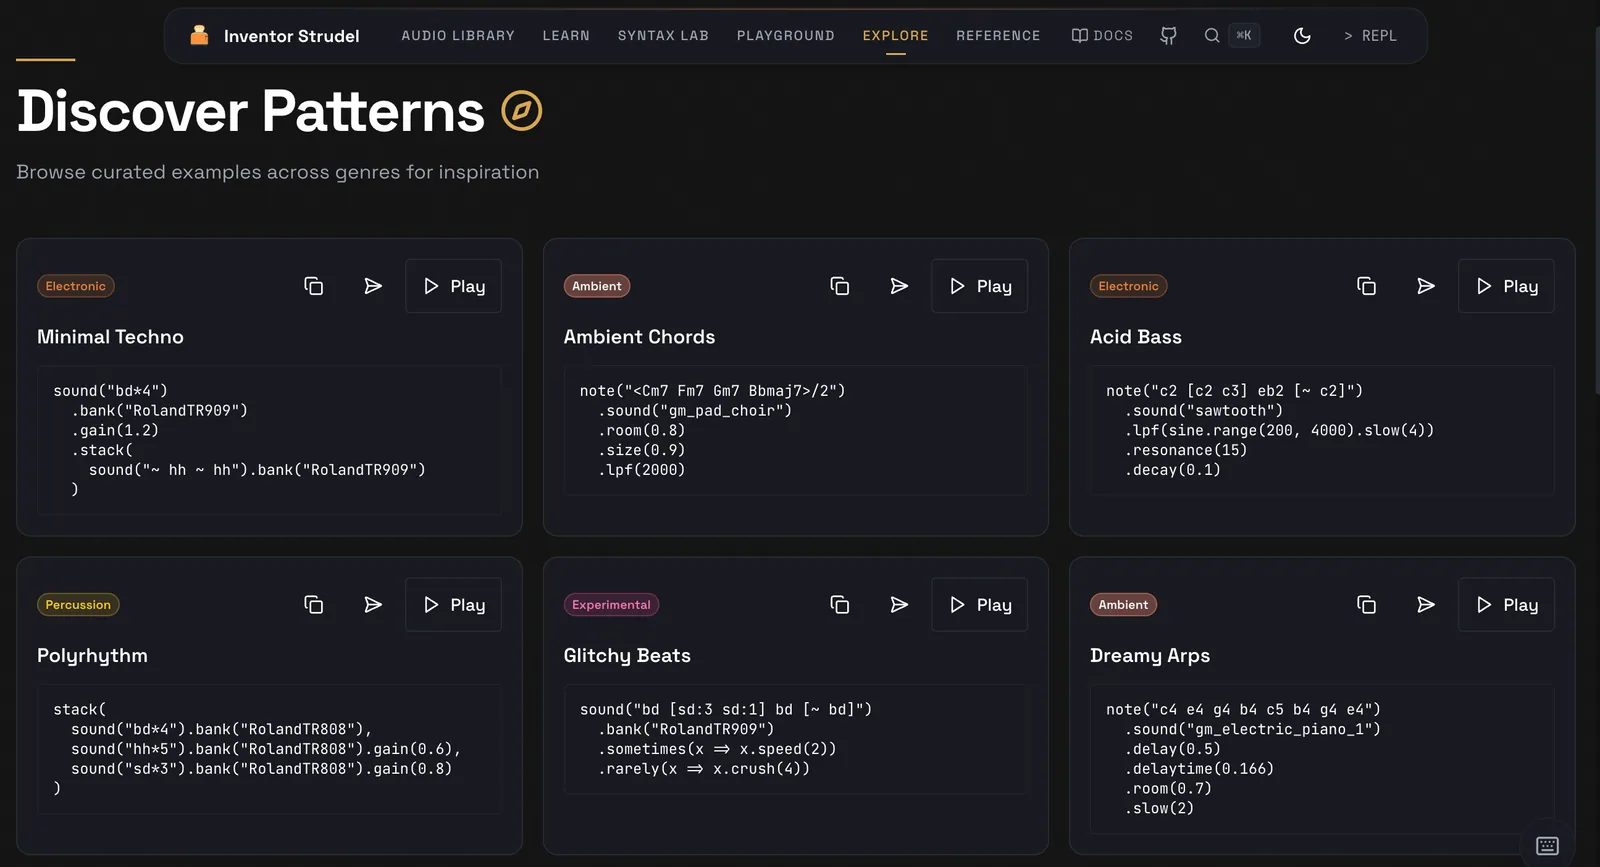Play the Minimal Techno pattern

[453, 286]
